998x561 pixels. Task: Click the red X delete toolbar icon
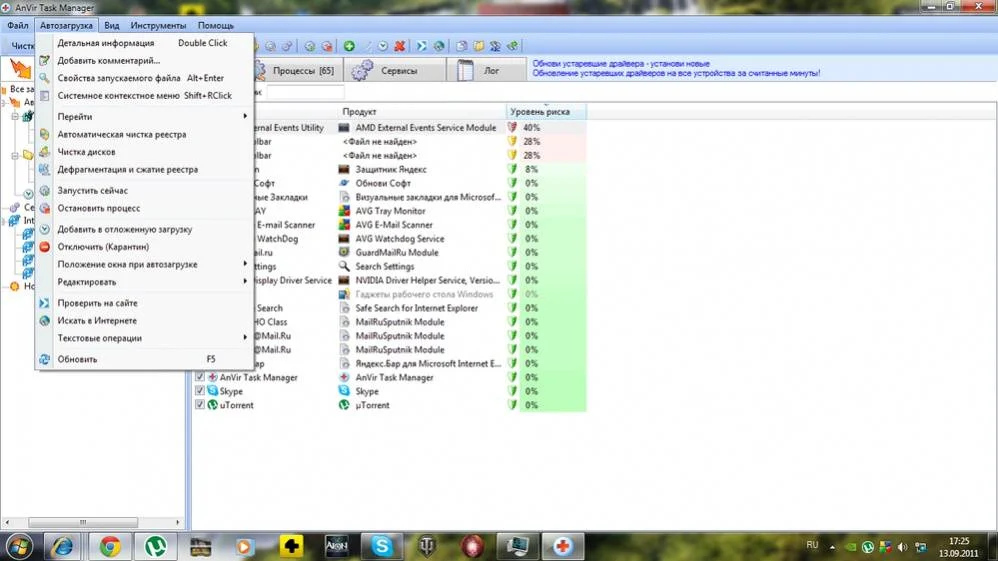(x=400, y=46)
